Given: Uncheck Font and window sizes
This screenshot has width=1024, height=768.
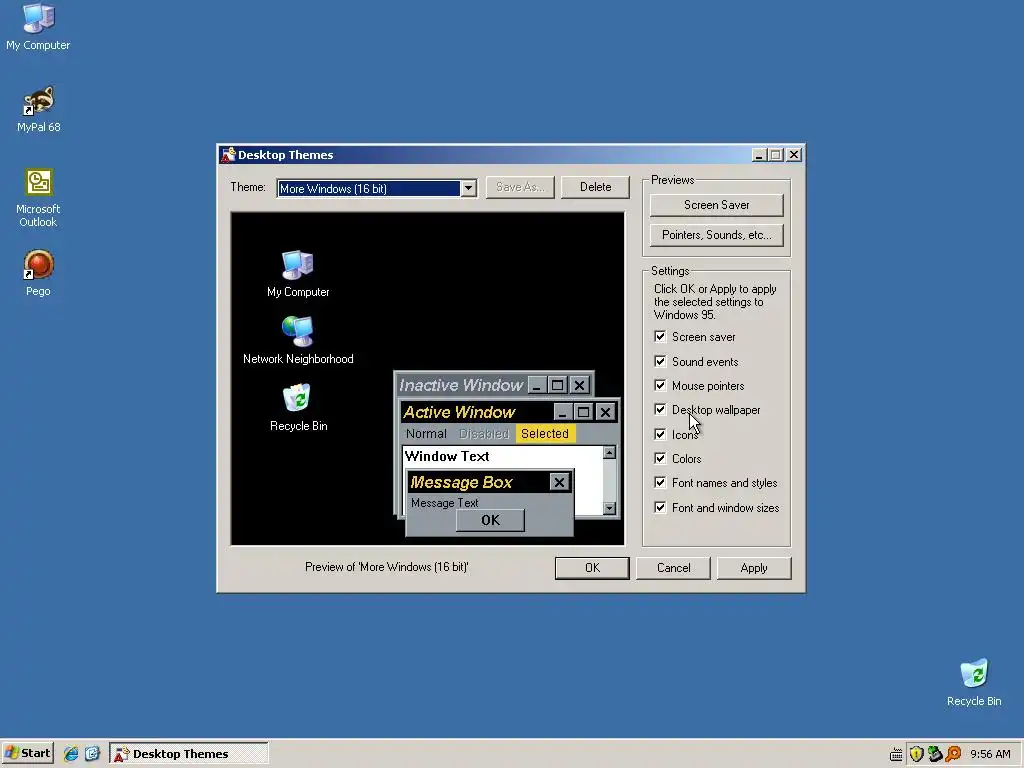Looking at the screenshot, I should click(x=660, y=507).
